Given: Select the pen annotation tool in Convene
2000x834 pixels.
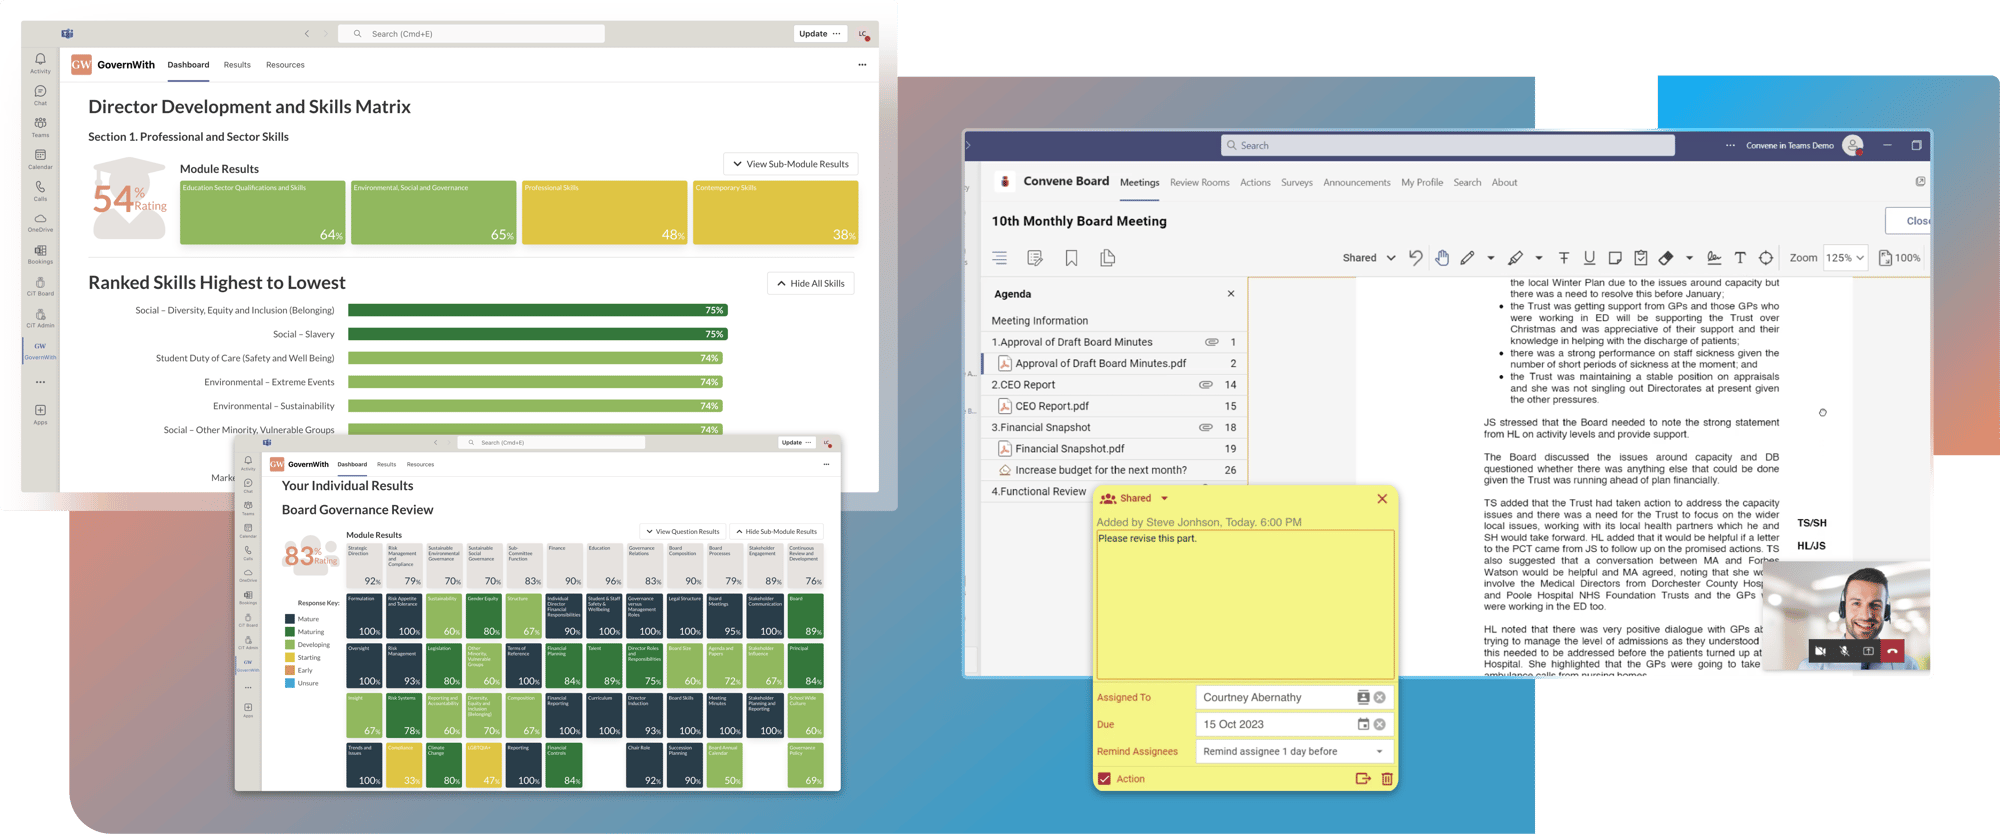Looking at the screenshot, I should (x=1467, y=257).
